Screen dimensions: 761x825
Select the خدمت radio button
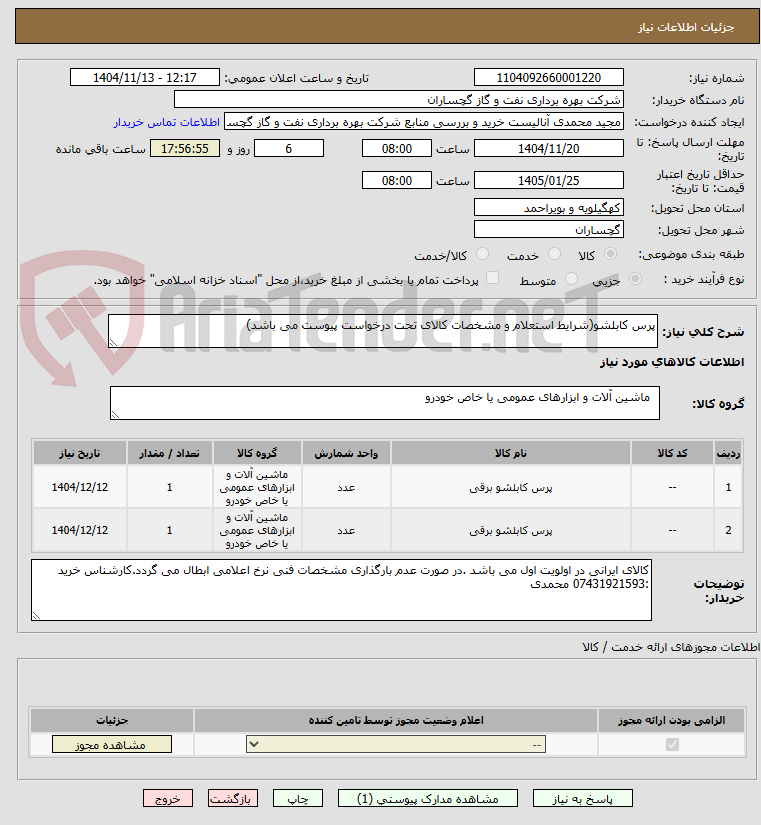tap(554, 254)
